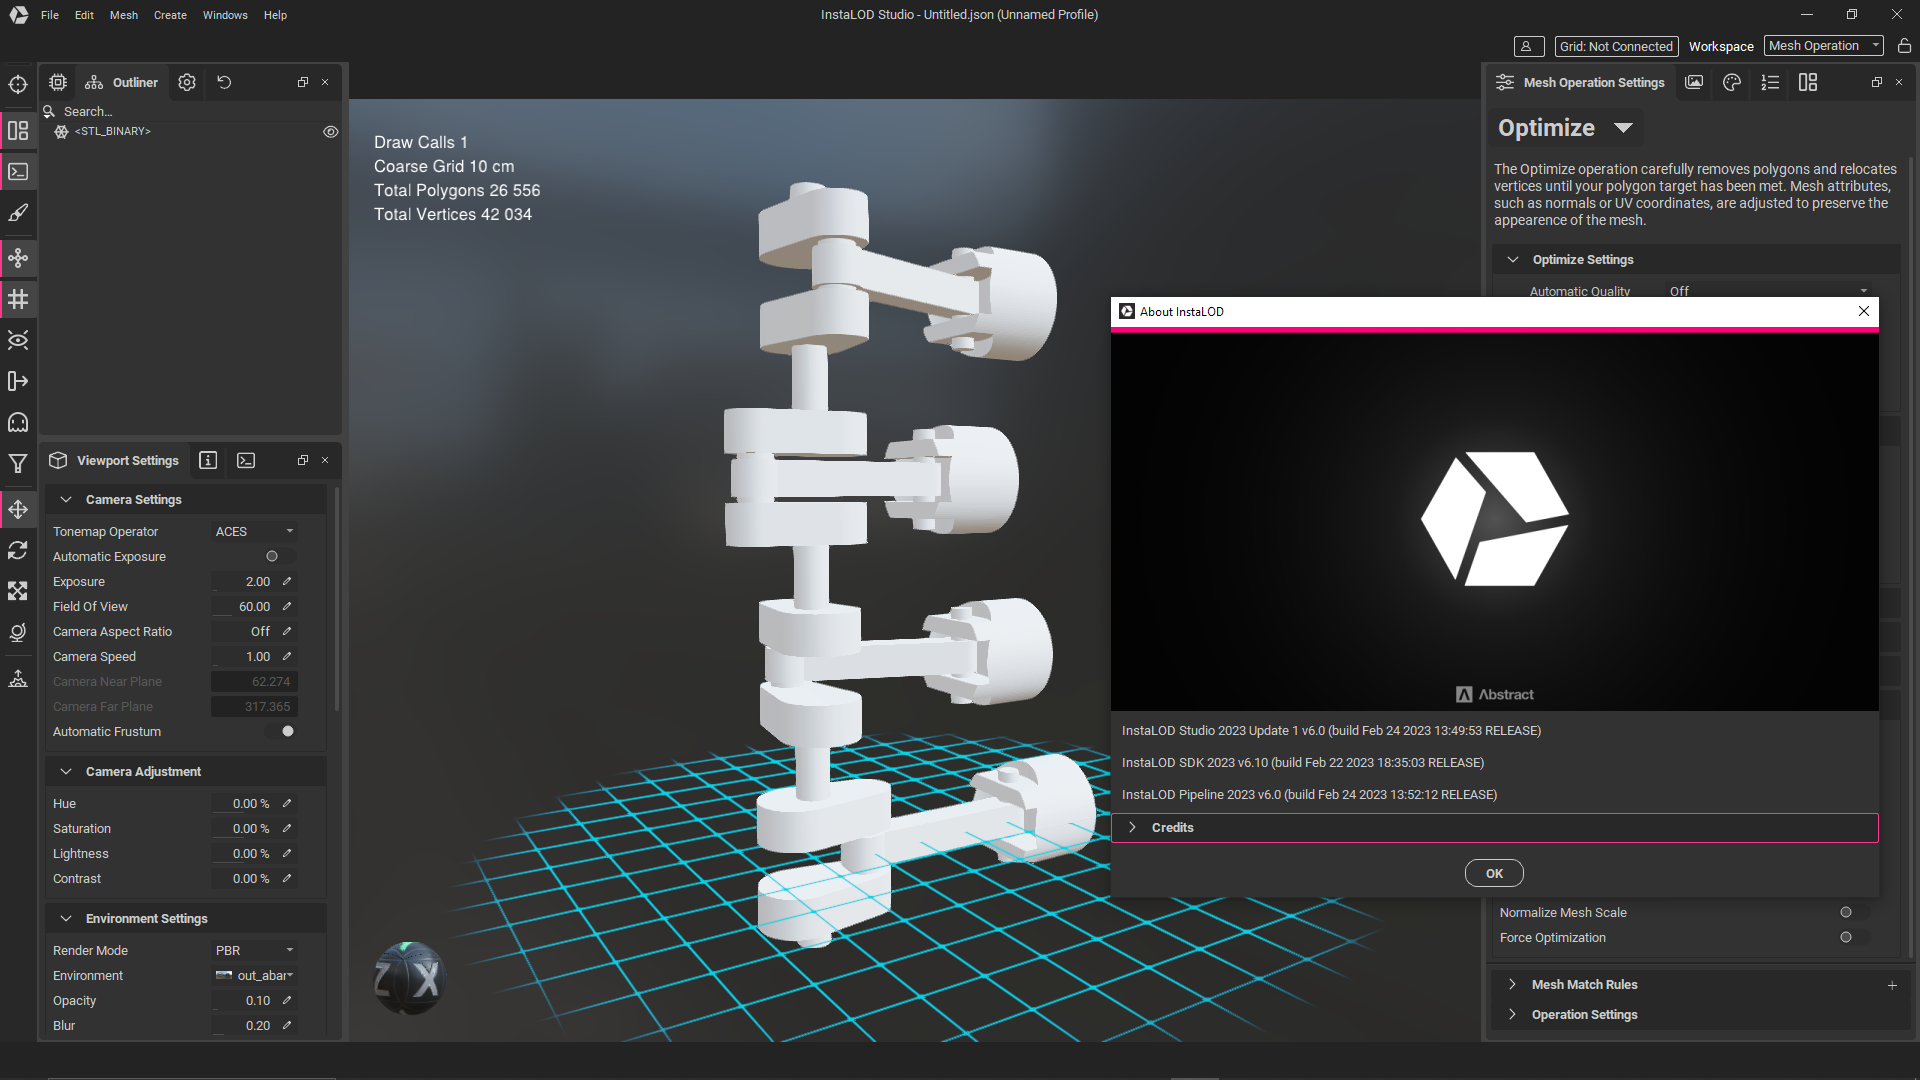This screenshot has width=1920, height=1080.
Task: Open the numbered list tab in Mesh Operation panel
Action: [x=1770, y=82]
